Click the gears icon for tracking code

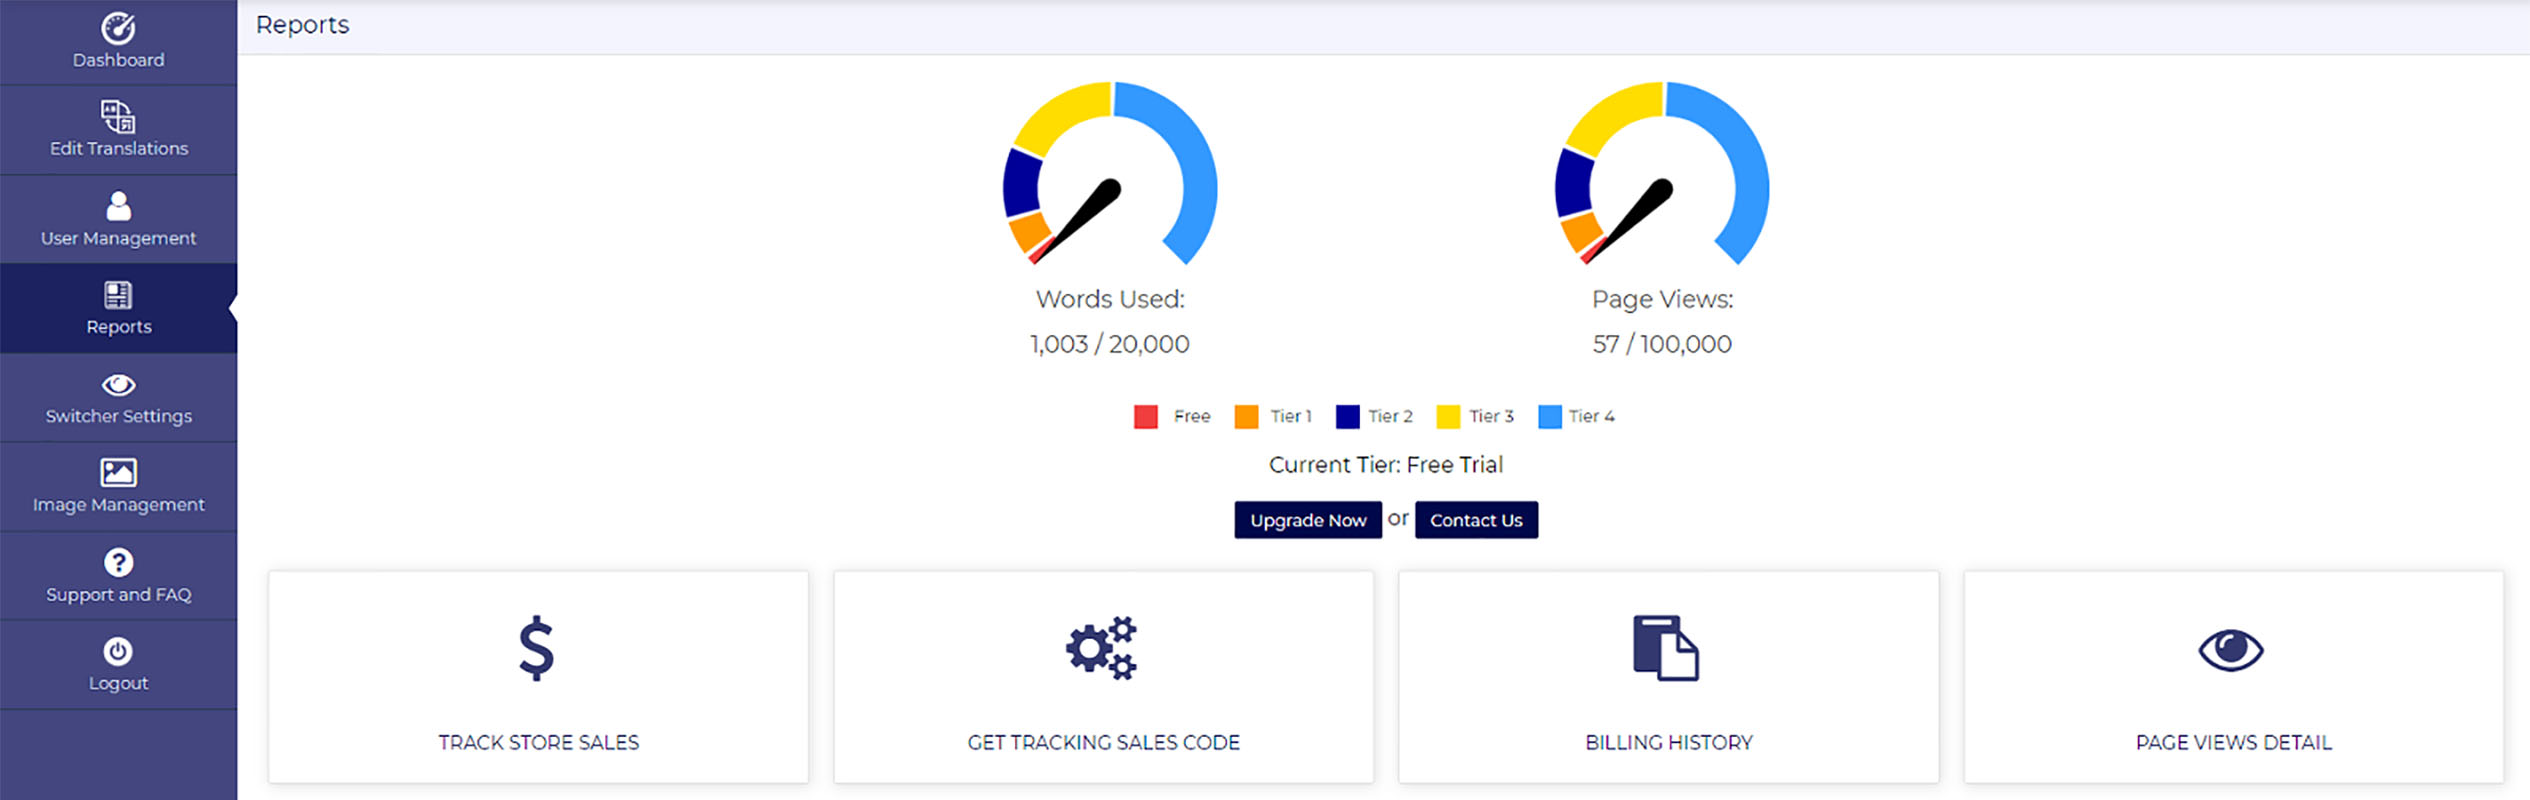click(x=1102, y=648)
